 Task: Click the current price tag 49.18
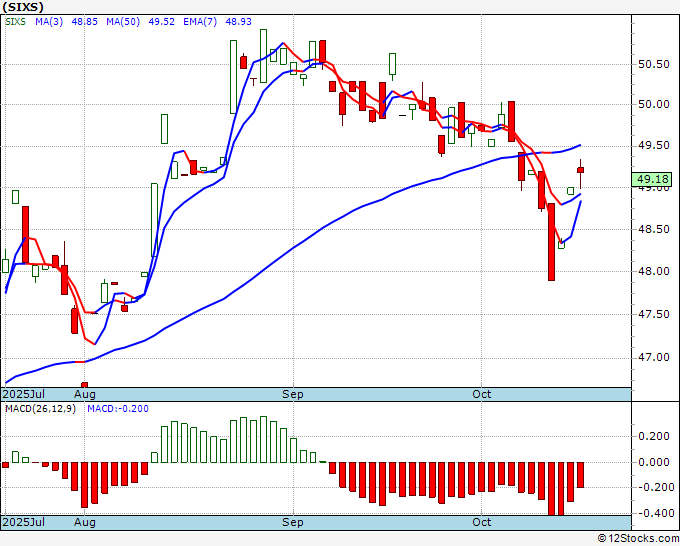(x=652, y=179)
